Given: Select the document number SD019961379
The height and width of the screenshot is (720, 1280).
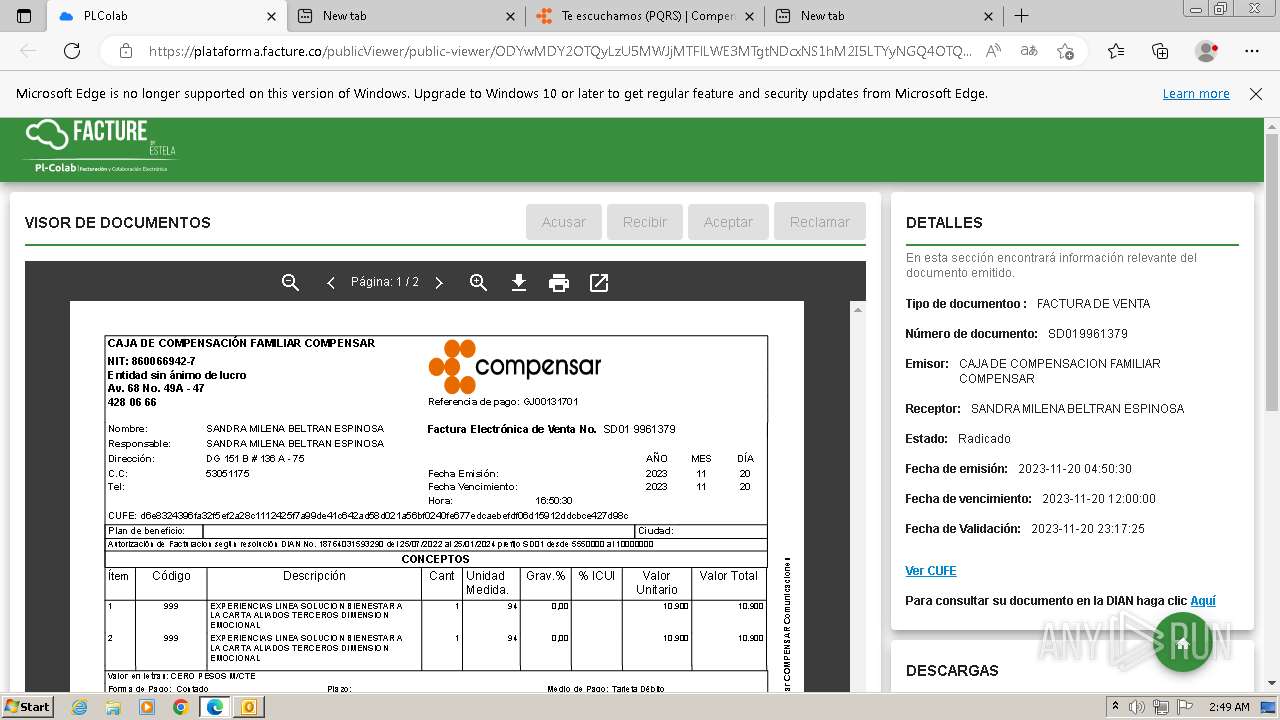Looking at the screenshot, I should tap(1088, 334).
